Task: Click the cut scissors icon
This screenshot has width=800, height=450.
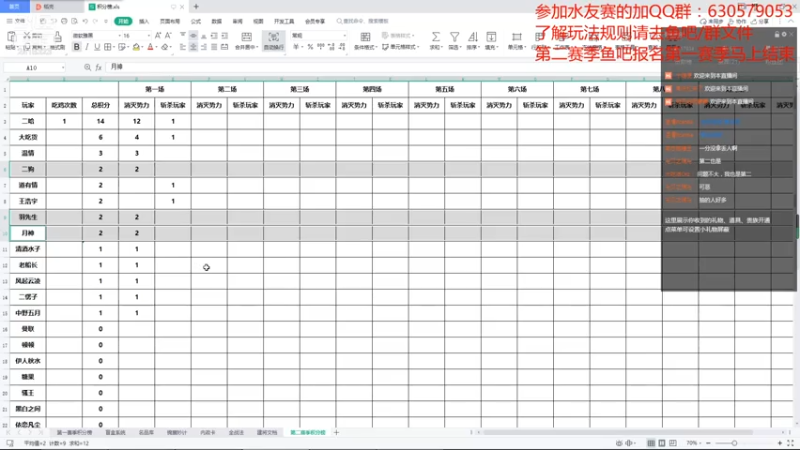Action: (27, 36)
